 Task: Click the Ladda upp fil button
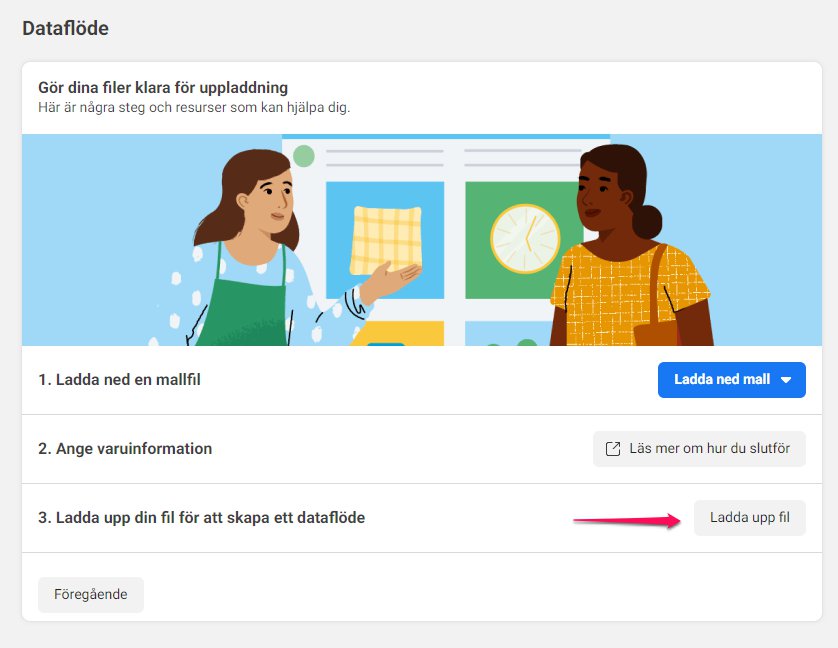tap(749, 518)
